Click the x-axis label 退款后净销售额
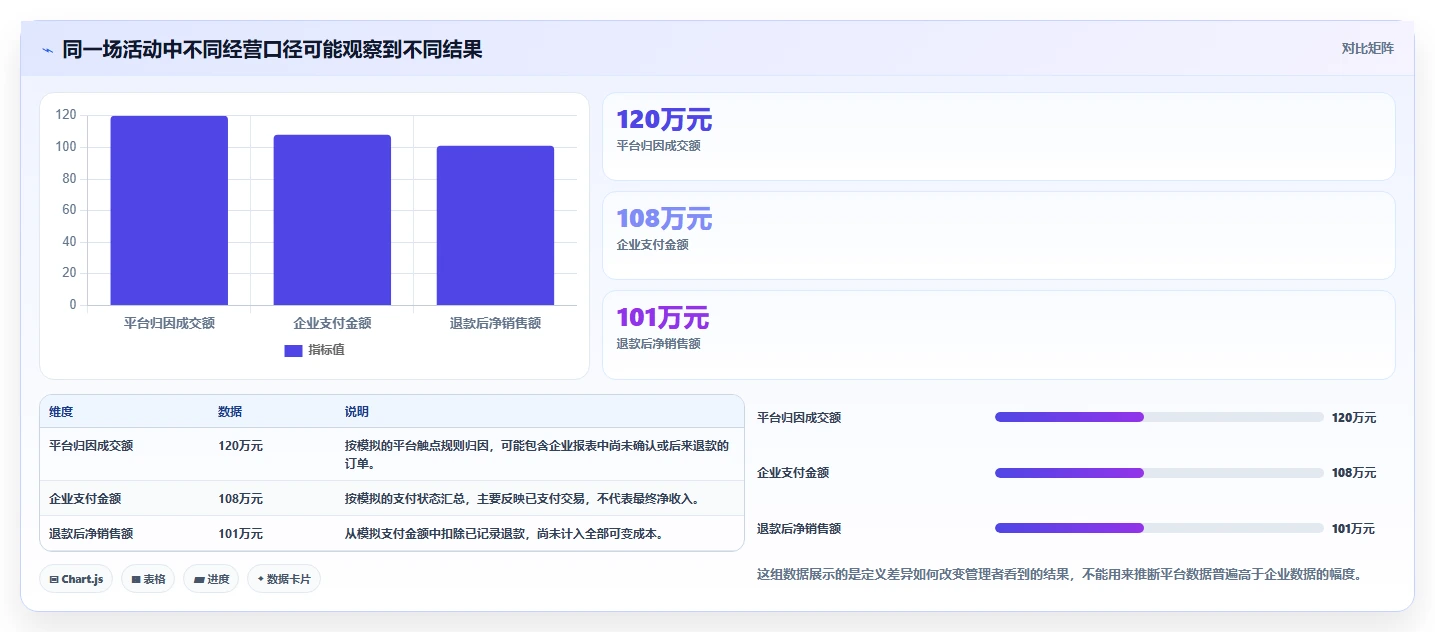Screen dimensions: 1435x632 click(x=495, y=323)
